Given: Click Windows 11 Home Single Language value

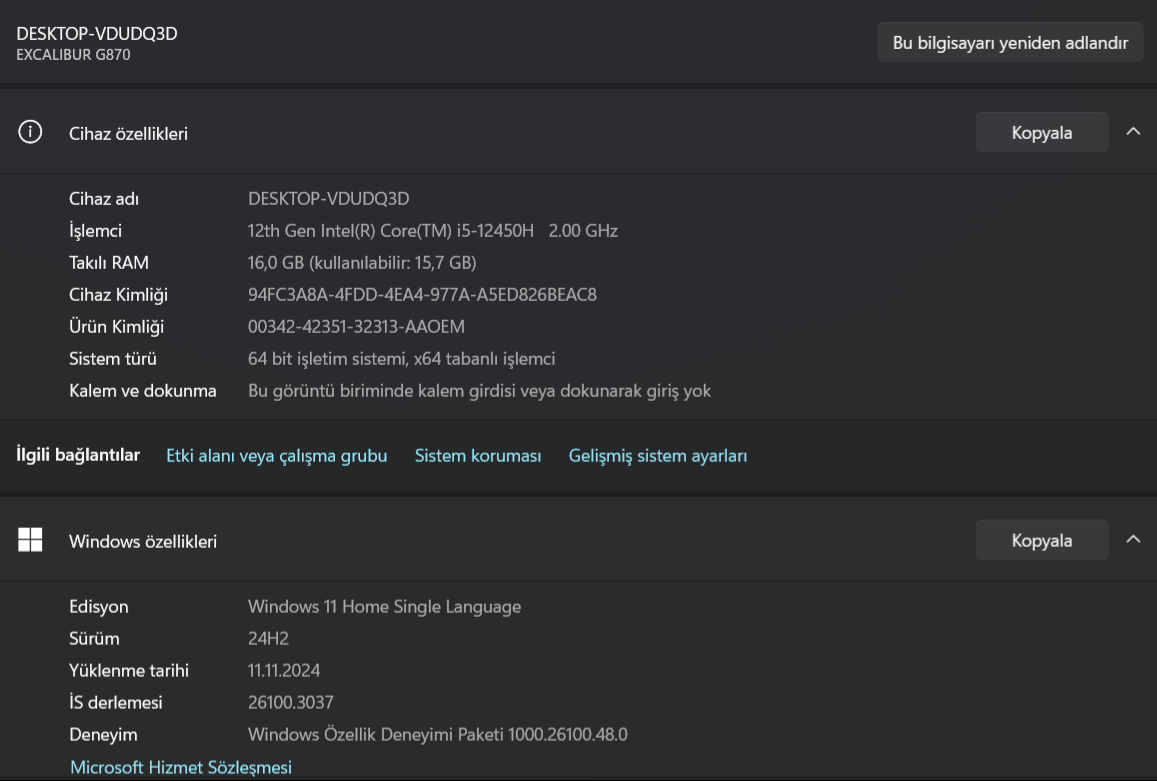Looking at the screenshot, I should (x=384, y=606).
